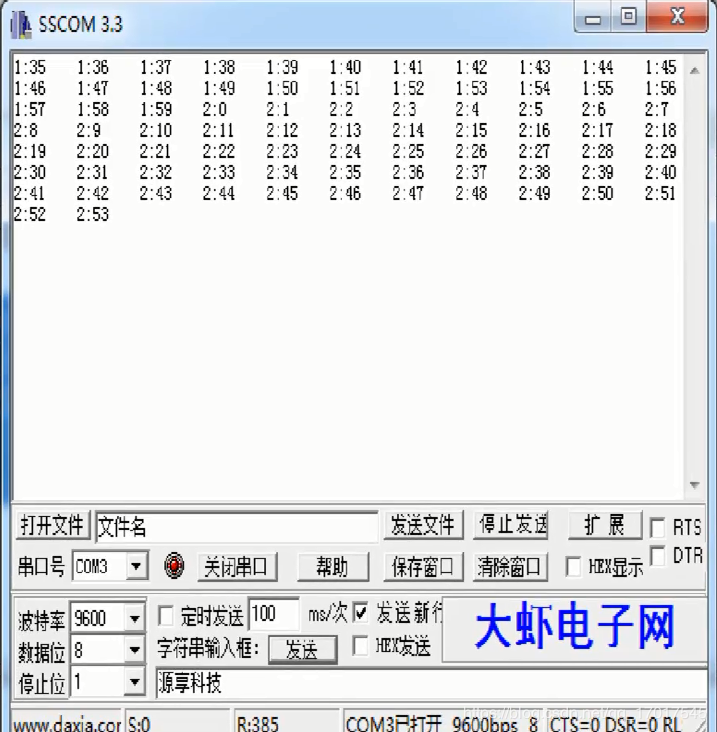Click the scroll down arrow of receive window

(694, 486)
